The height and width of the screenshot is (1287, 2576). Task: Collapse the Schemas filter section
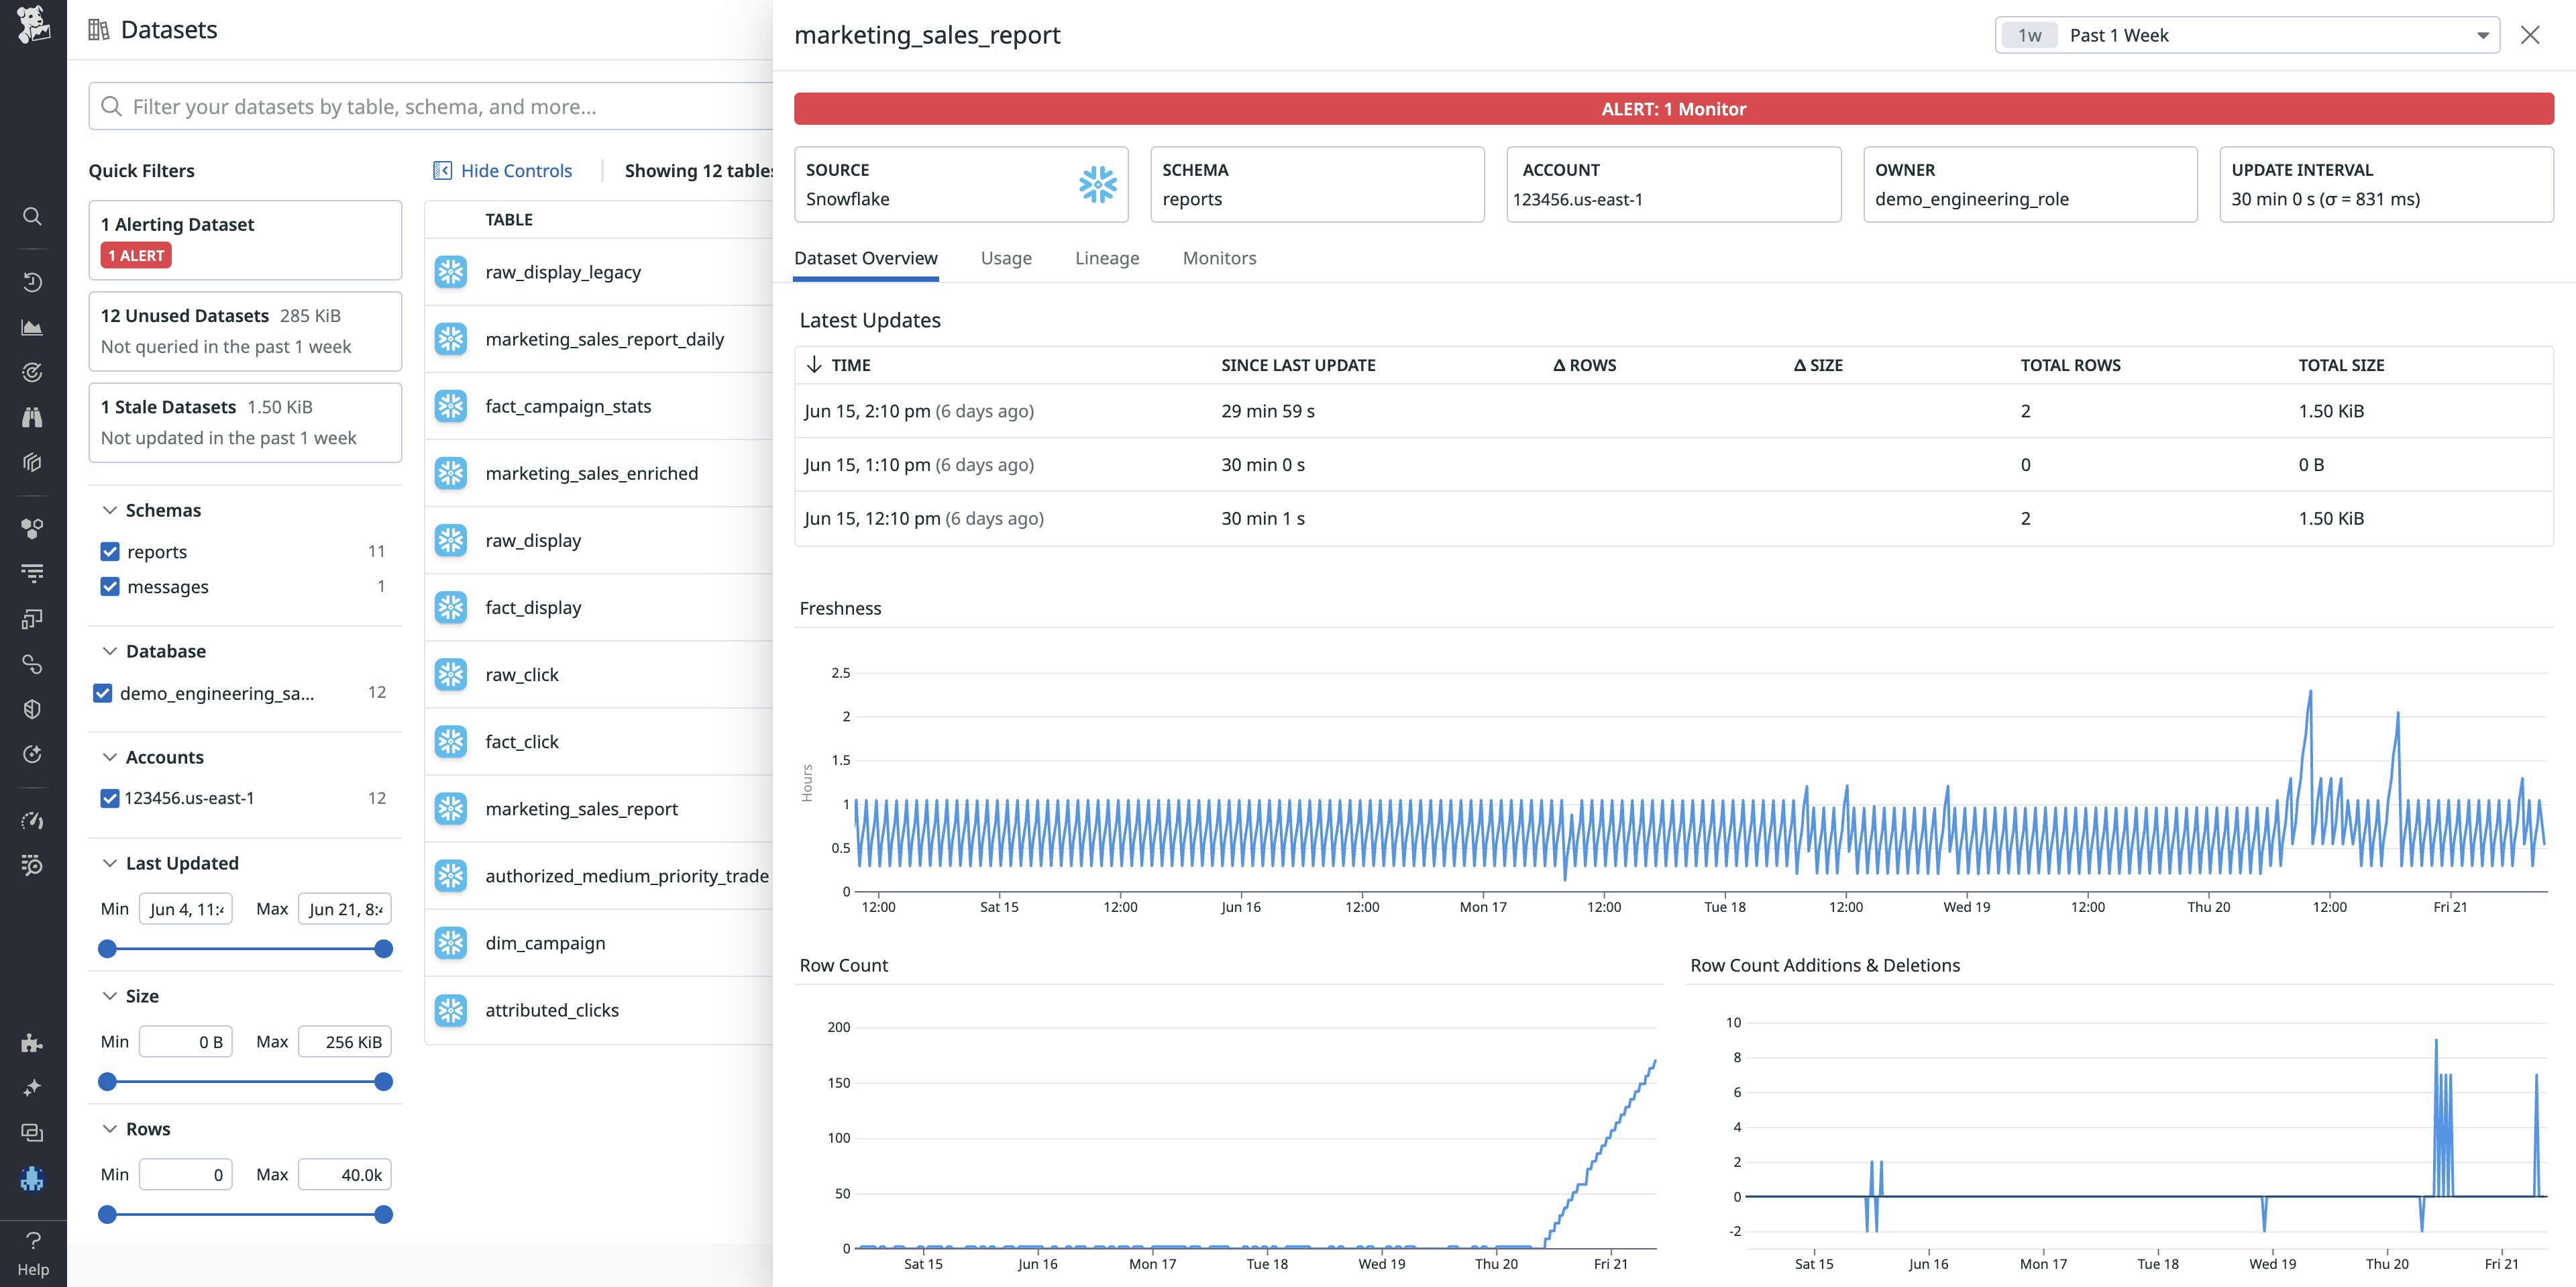(110, 510)
